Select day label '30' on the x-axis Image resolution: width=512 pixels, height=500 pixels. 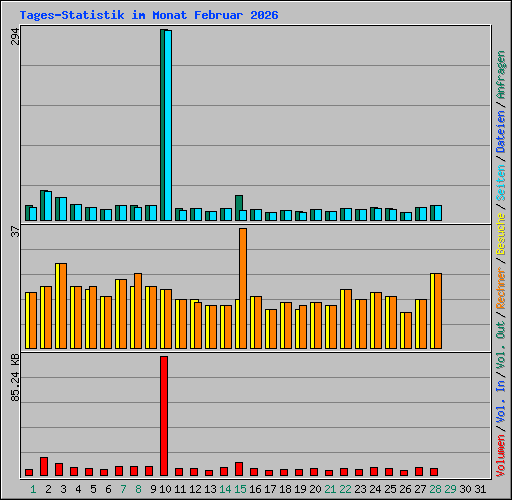pos(465,489)
